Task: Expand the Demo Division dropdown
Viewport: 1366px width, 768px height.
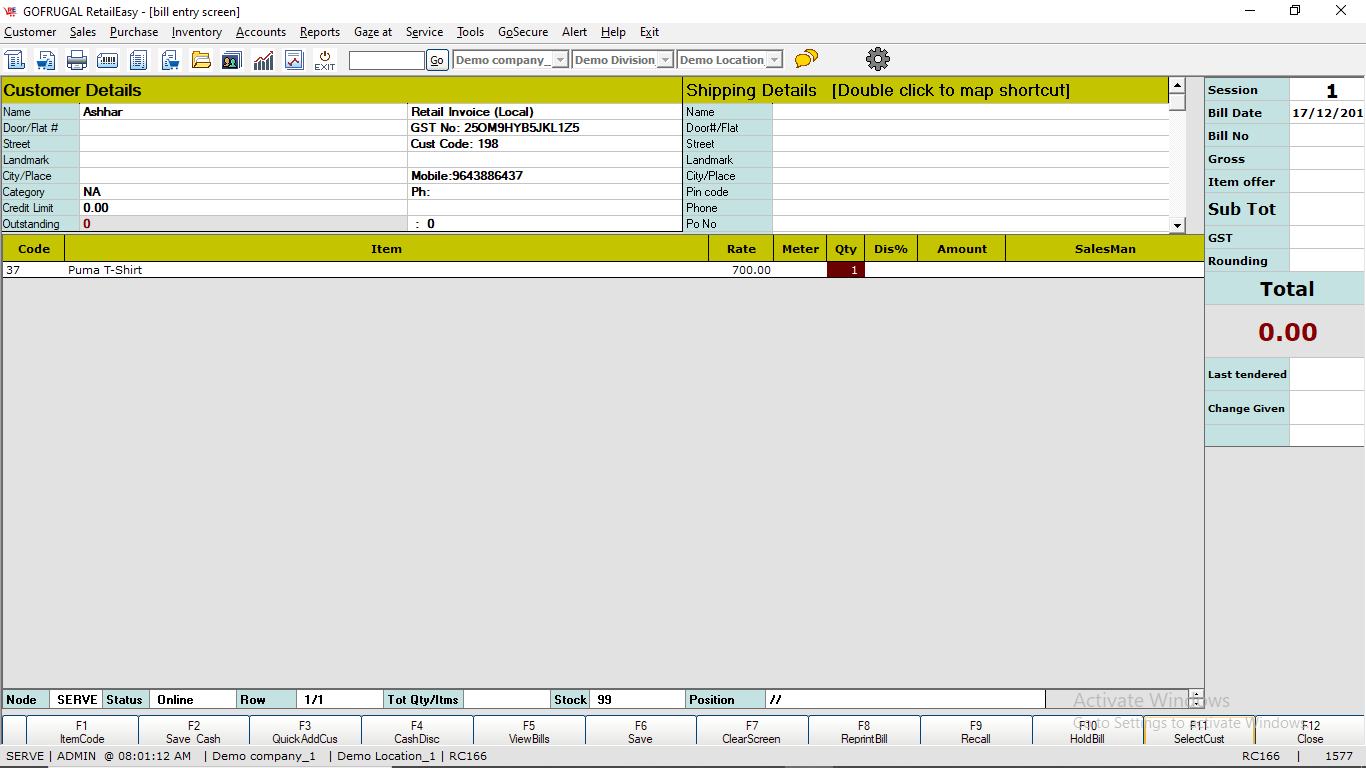Action: coord(665,60)
